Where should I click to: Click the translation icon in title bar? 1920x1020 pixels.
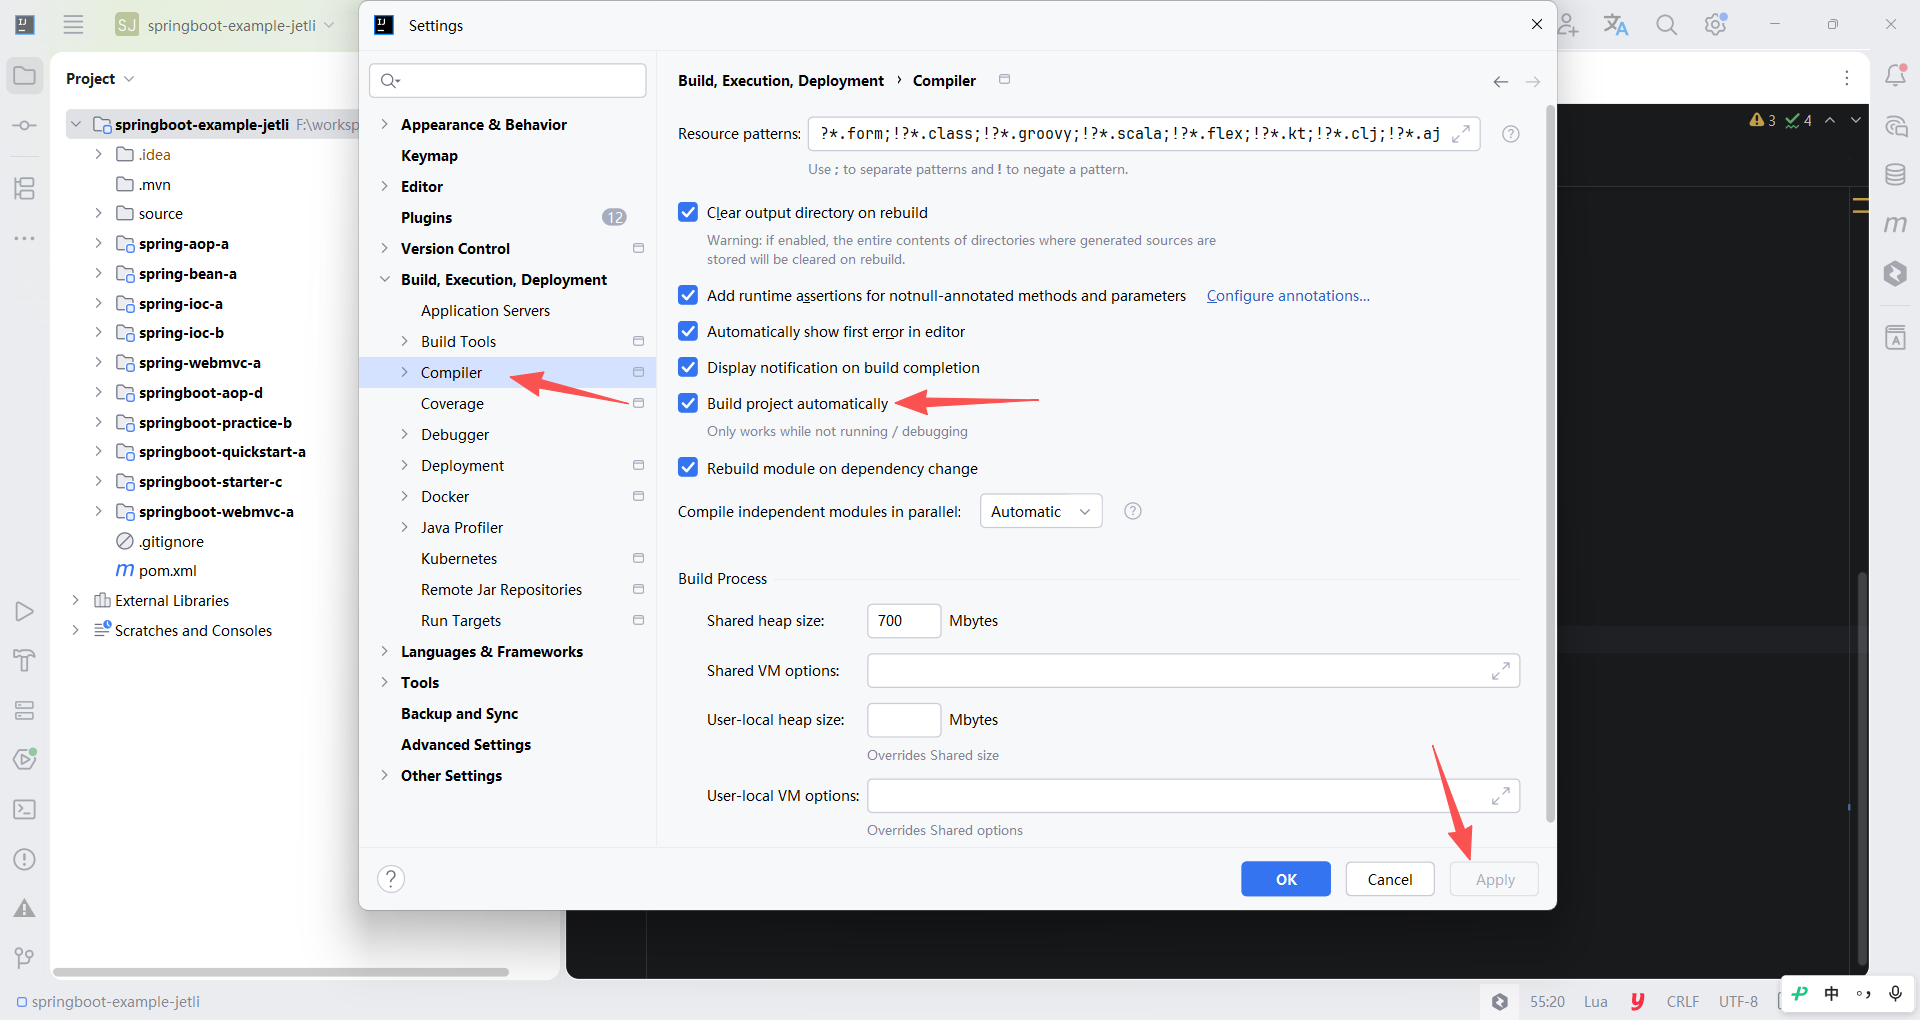(1616, 25)
